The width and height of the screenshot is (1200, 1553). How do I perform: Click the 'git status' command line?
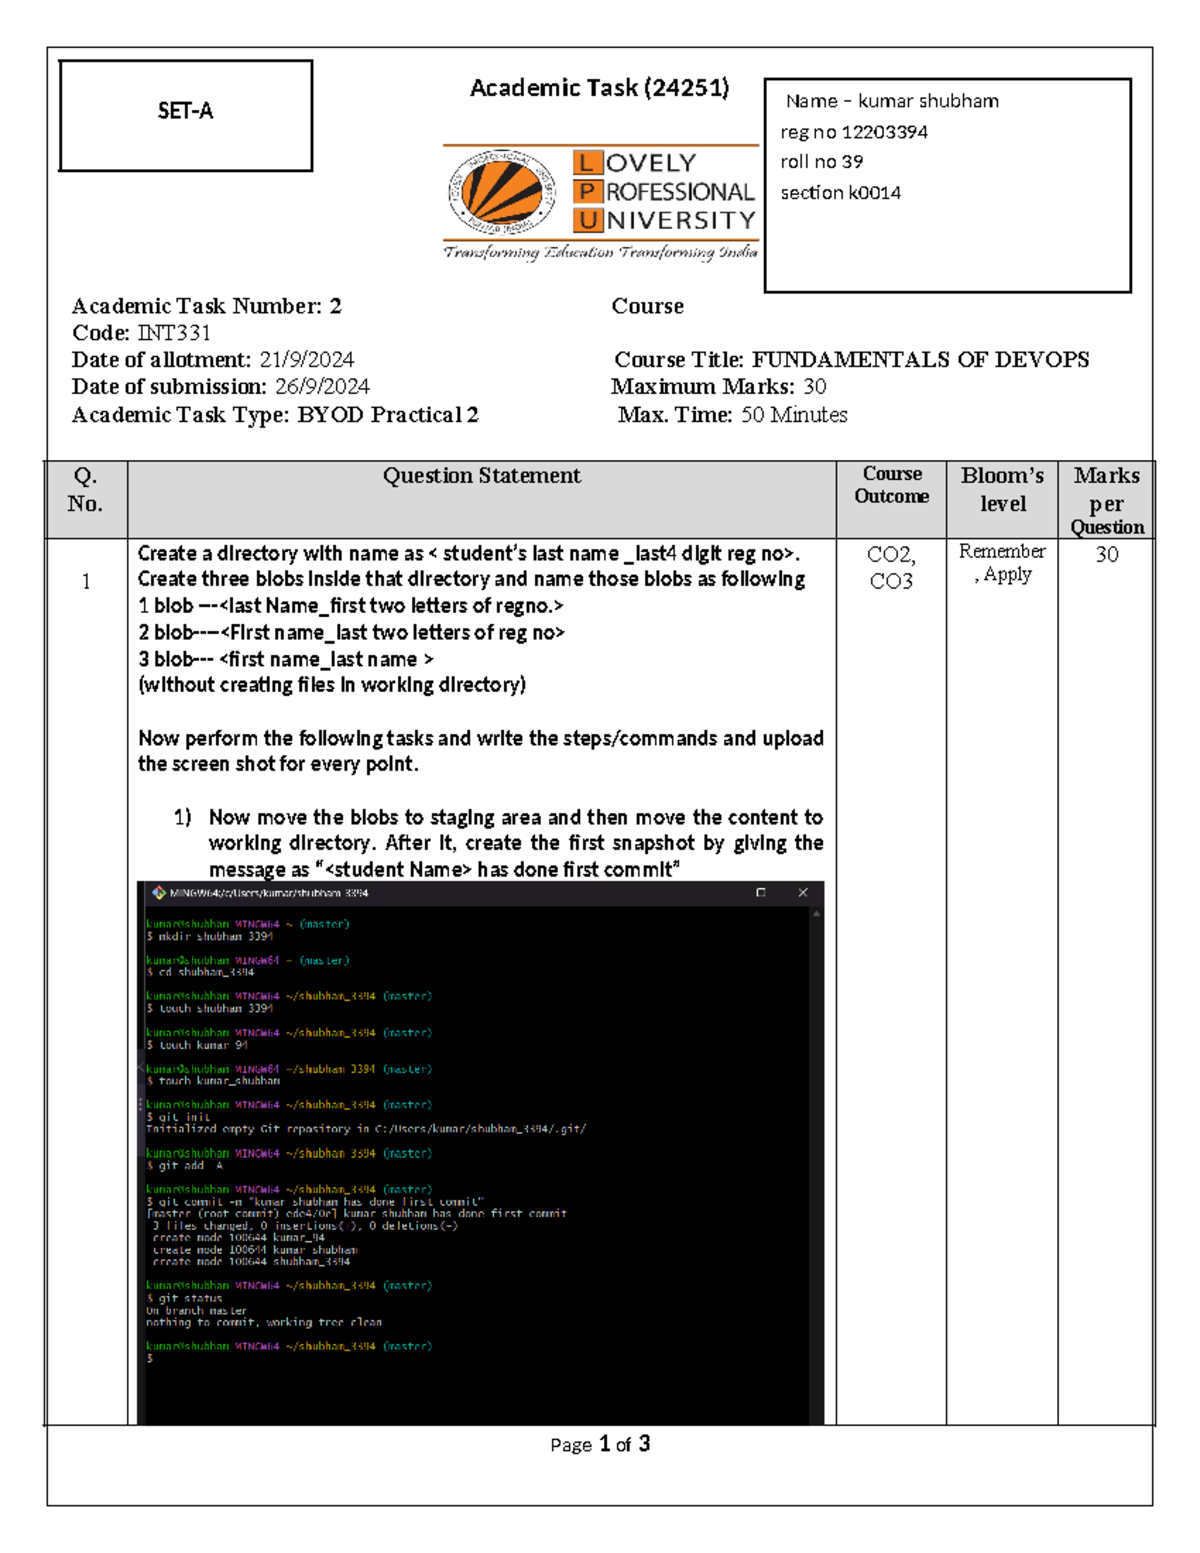point(184,1298)
